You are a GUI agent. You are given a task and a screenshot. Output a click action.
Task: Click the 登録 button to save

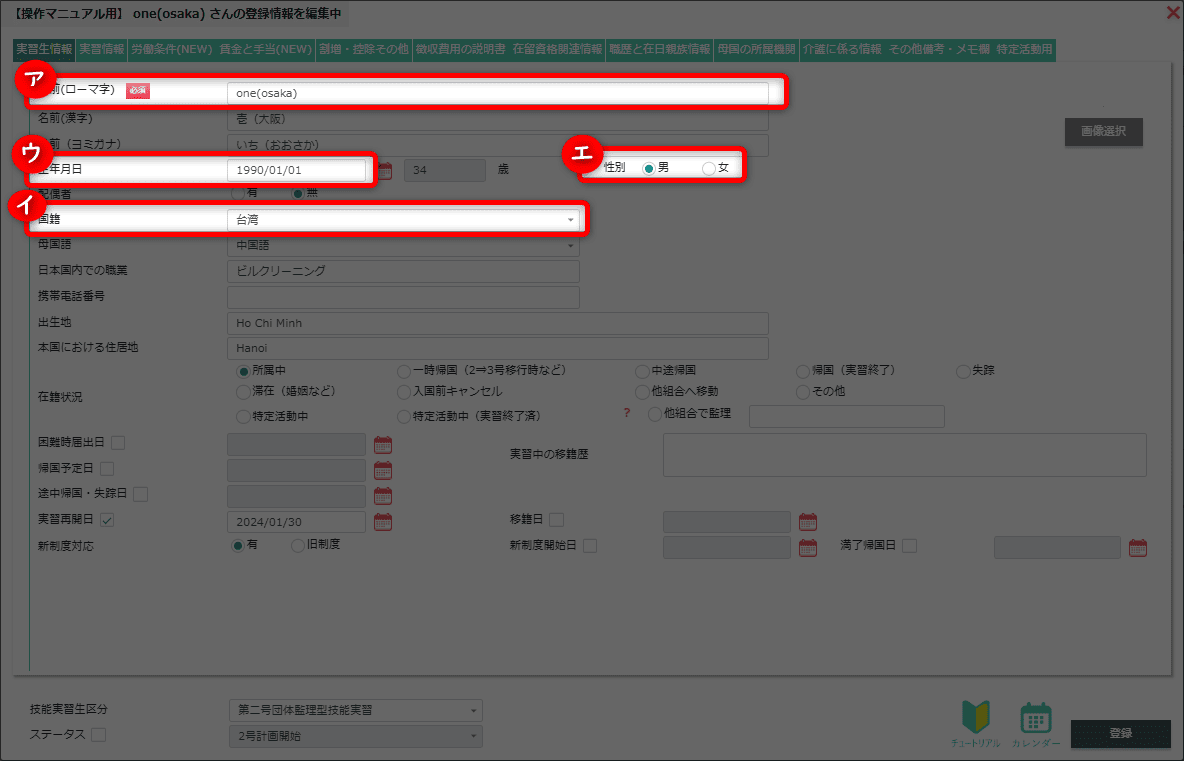1121,734
